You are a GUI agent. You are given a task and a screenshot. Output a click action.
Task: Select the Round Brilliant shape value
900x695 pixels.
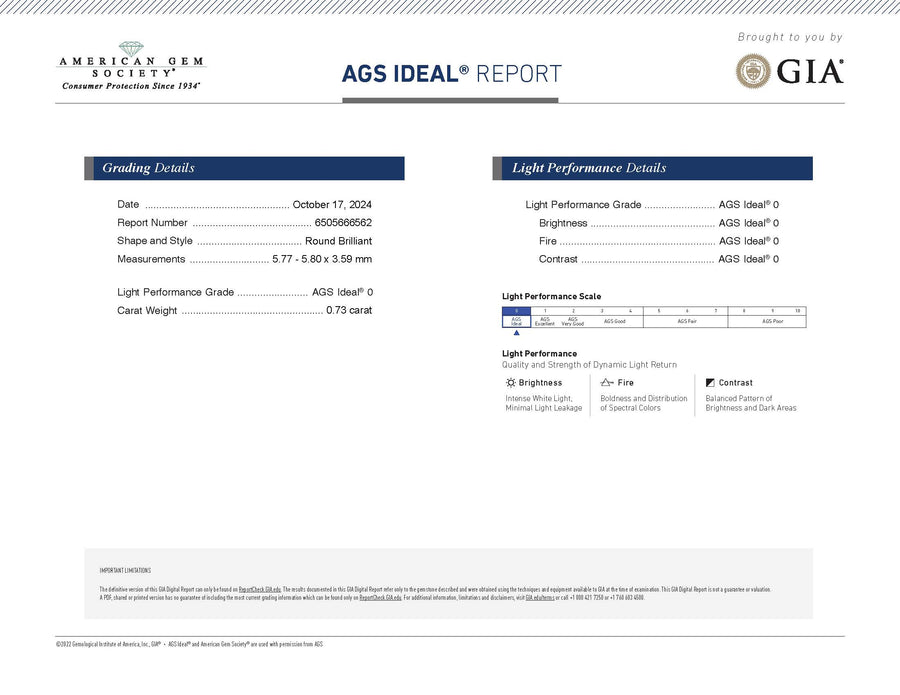pos(338,241)
